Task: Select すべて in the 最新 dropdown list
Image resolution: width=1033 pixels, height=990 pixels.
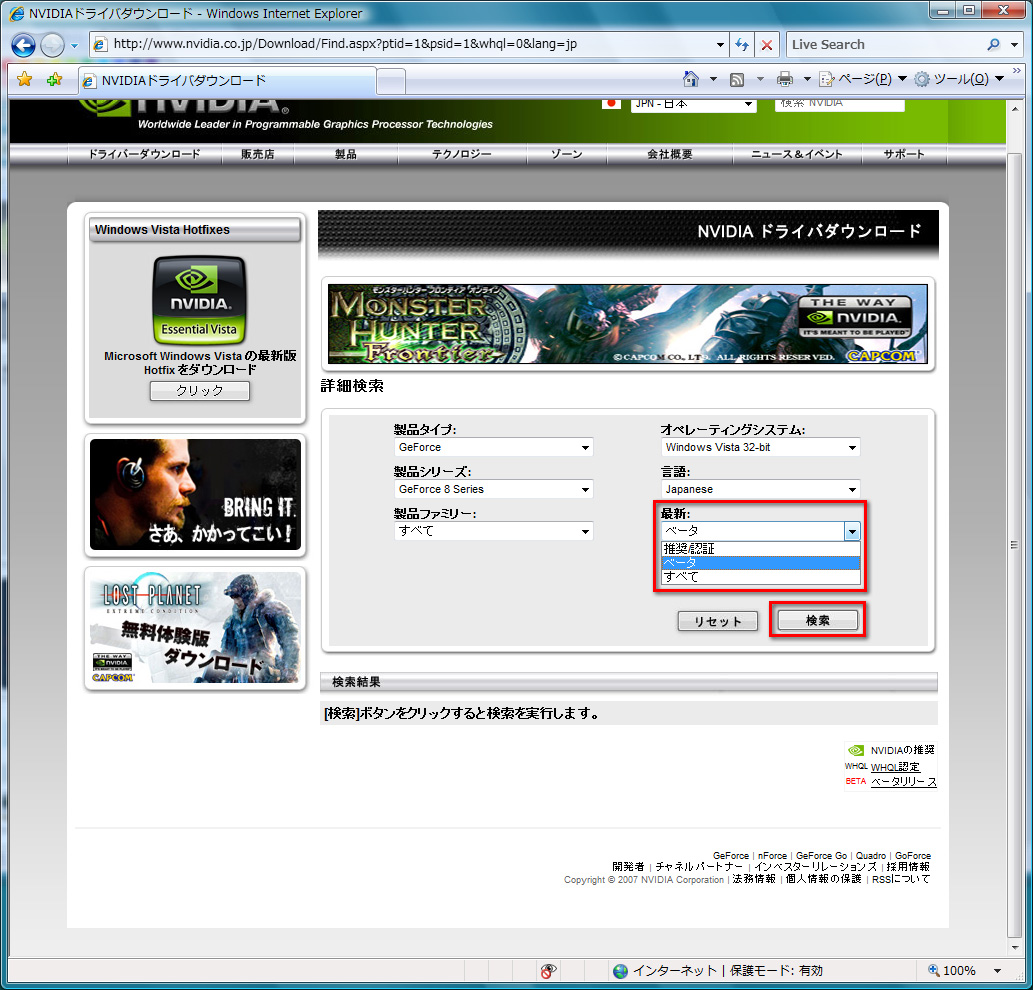Action: 760,576
